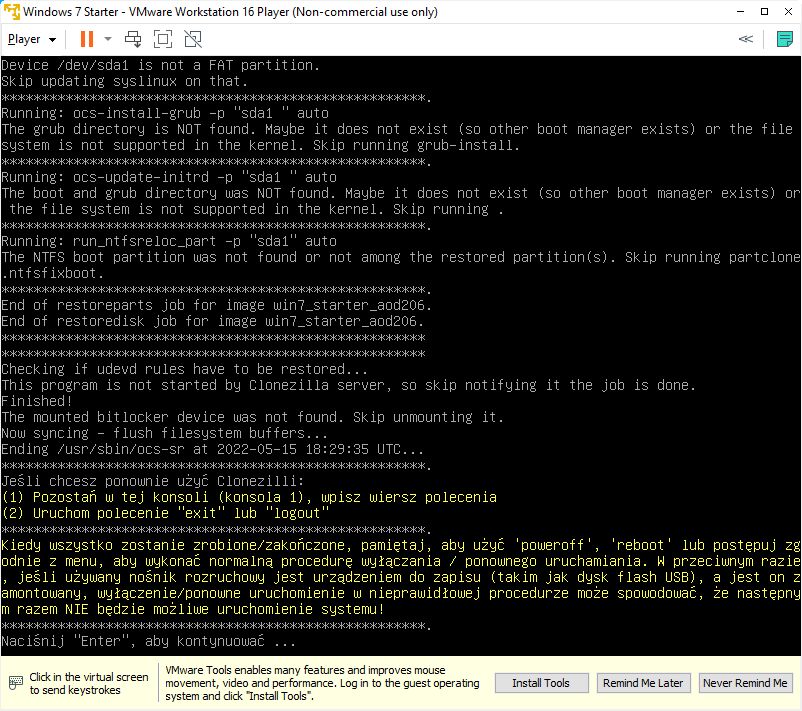Click the Remind Me Later button

(x=642, y=683)
